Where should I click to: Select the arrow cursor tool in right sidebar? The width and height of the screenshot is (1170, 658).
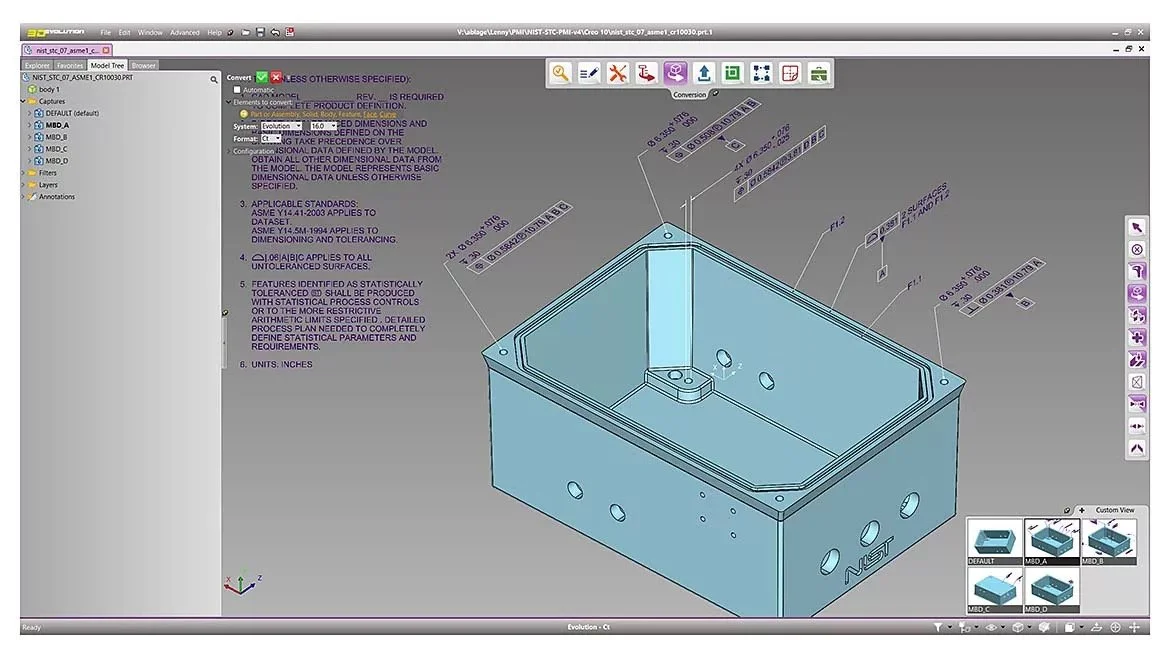point(1137,227)
